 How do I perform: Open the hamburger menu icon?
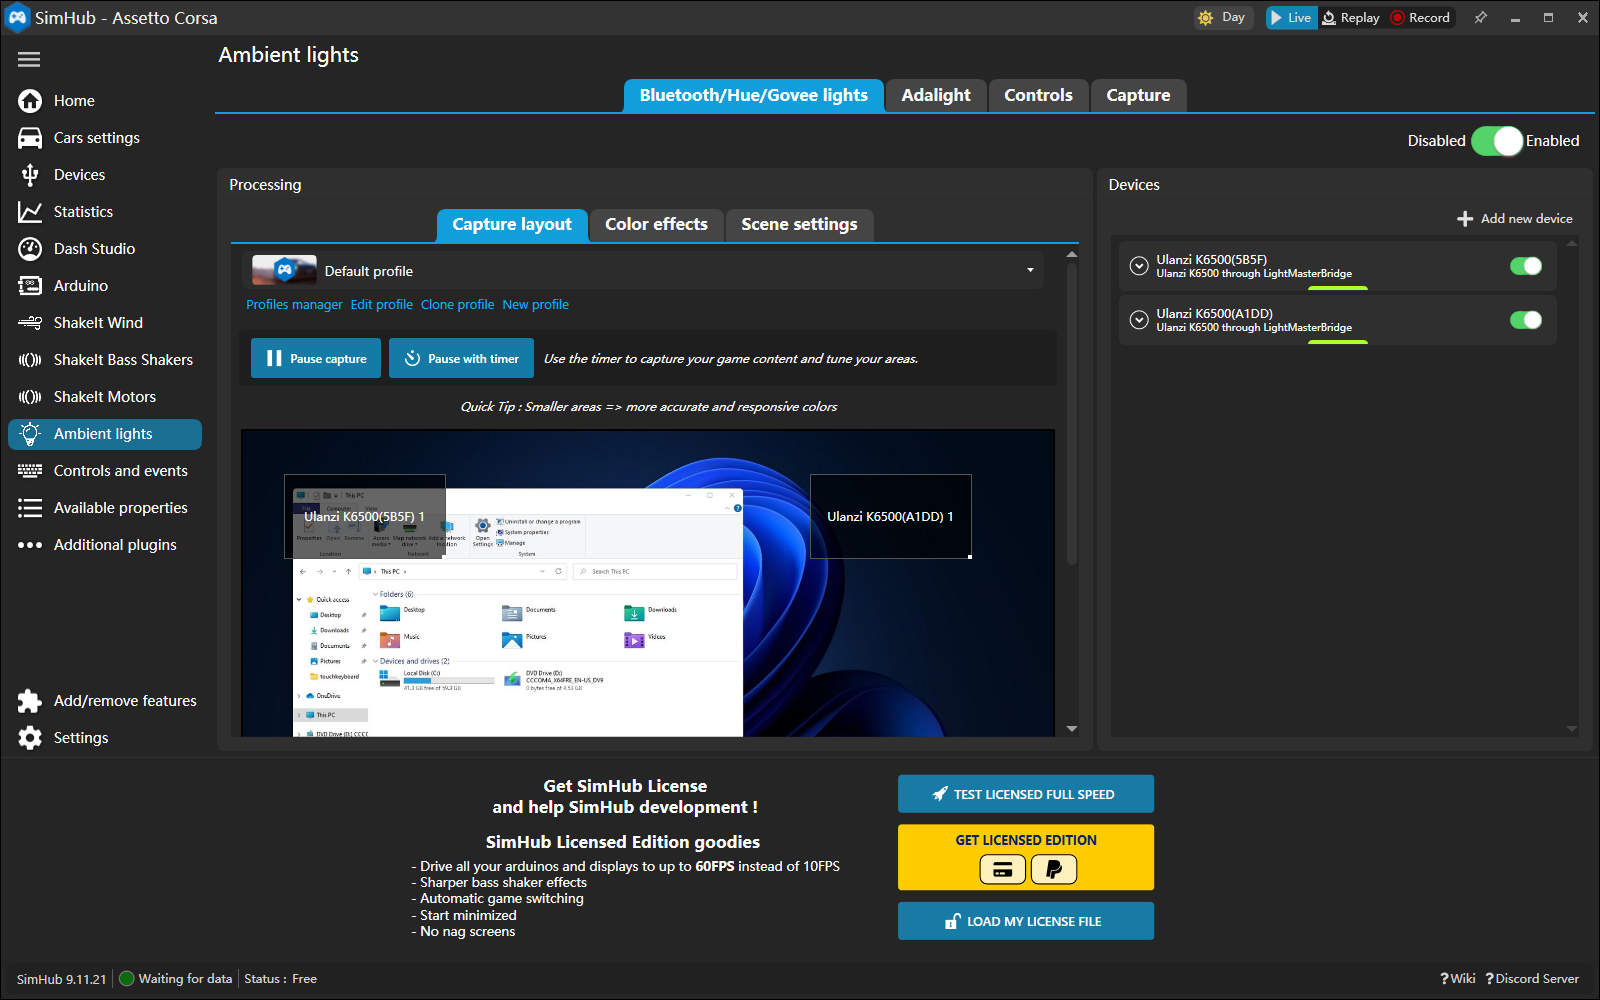29,60
